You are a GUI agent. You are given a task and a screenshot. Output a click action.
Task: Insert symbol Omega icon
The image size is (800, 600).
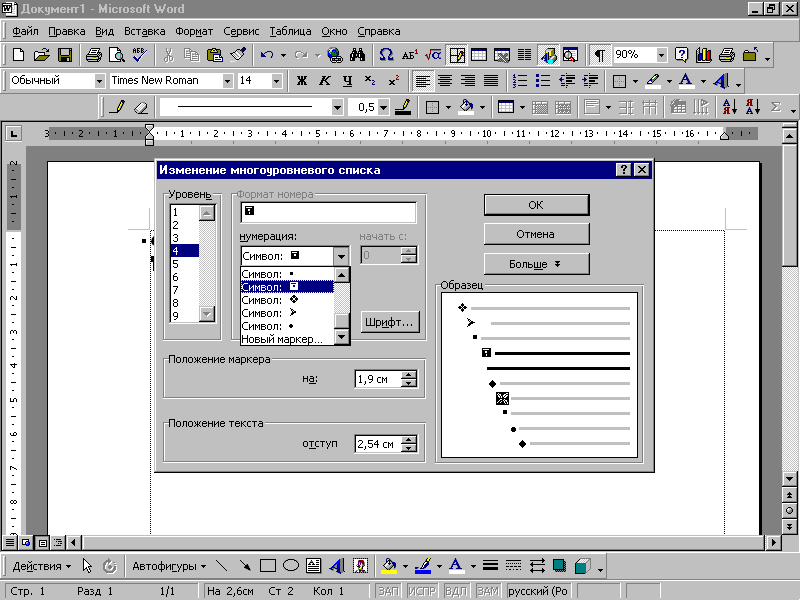point(386,55)
